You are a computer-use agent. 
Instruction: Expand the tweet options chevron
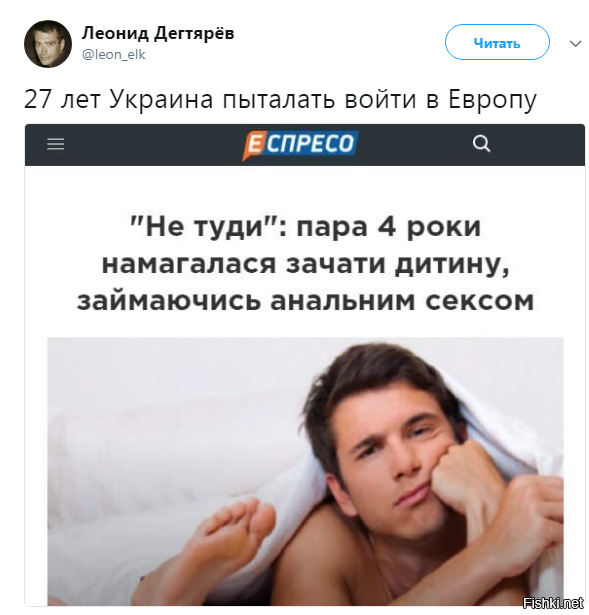click(x=575, y=44)
